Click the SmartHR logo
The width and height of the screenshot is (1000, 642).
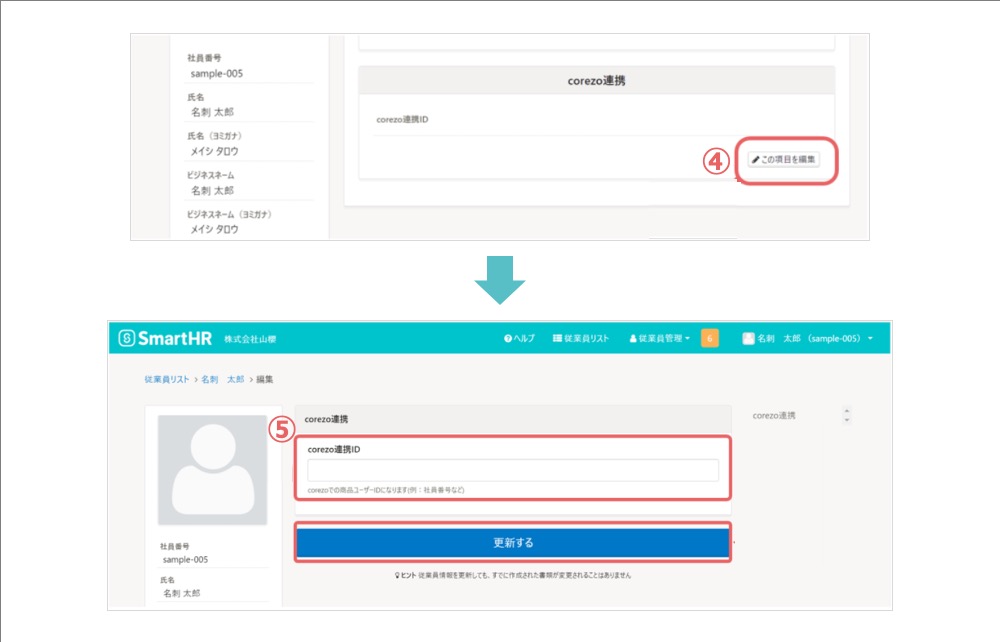(x=165, y=338)
